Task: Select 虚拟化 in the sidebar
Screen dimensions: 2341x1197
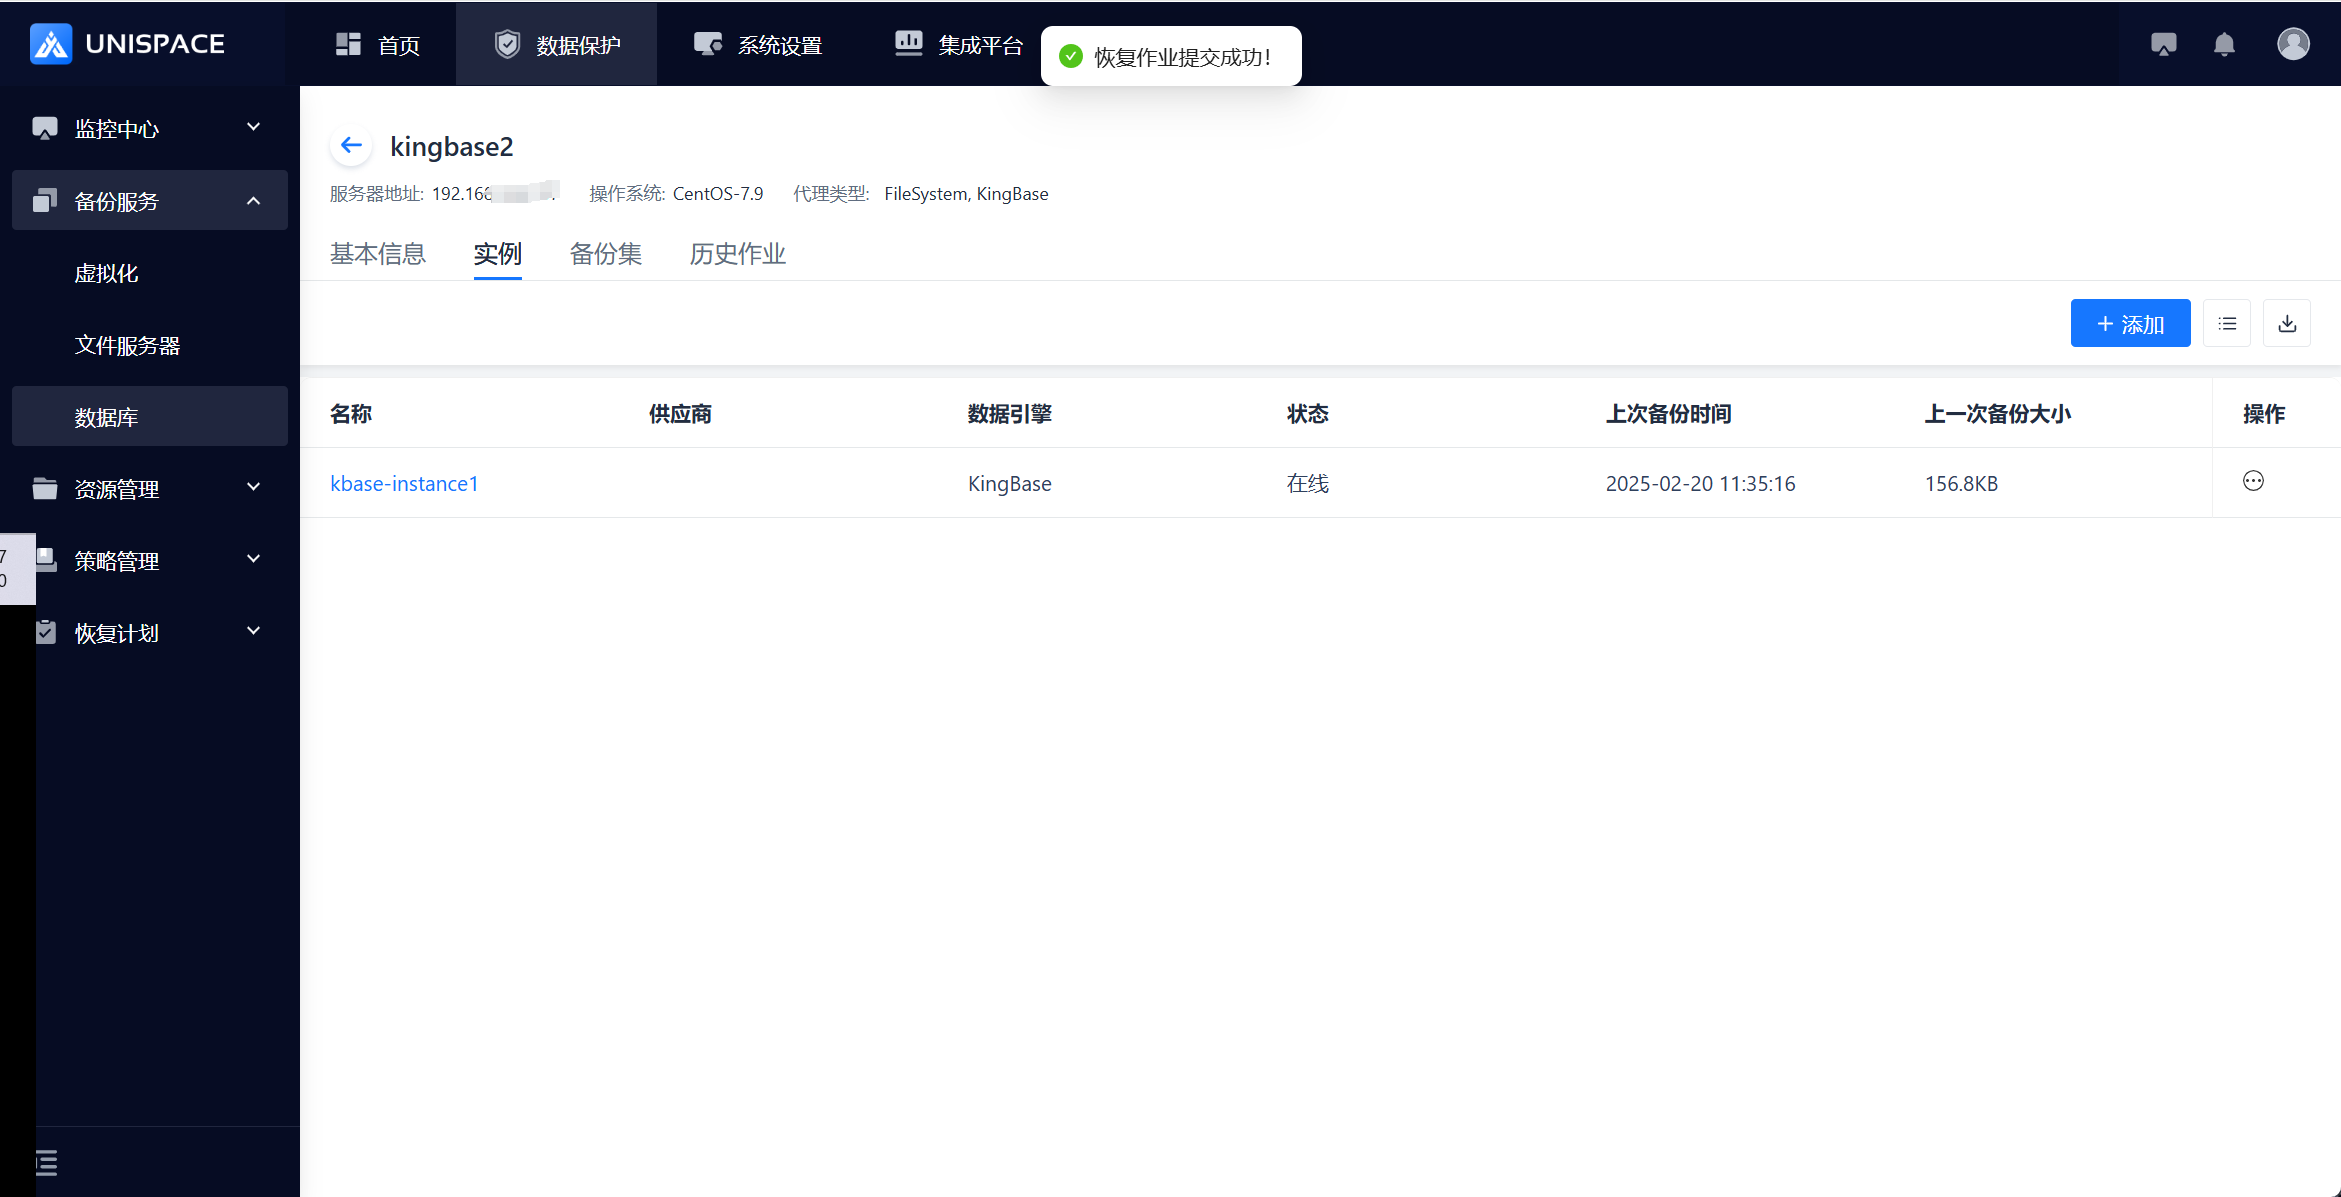Action: pyautogui.click(x=106, y=274)
